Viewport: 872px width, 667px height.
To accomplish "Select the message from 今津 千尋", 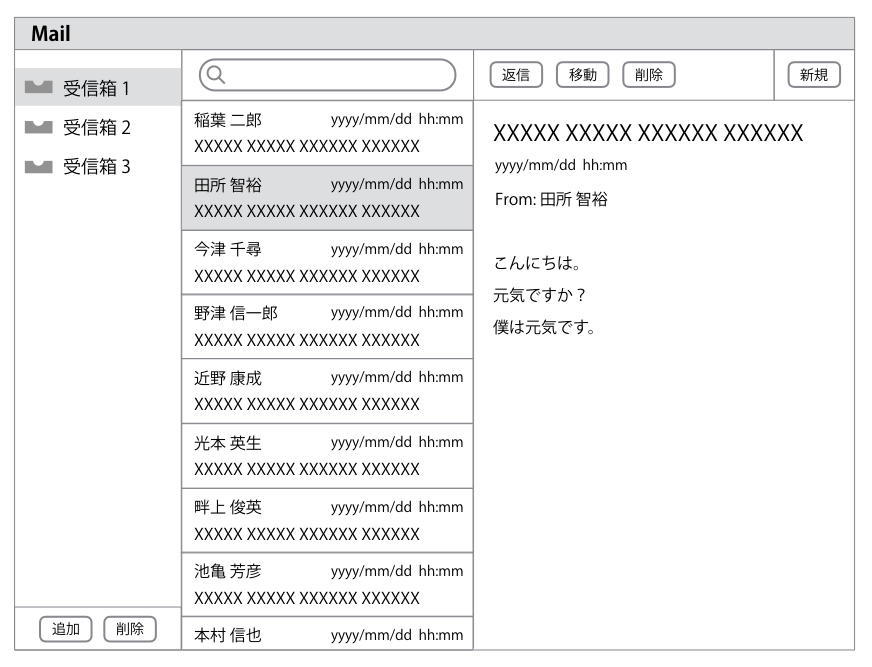I will [x=327, y=262].
